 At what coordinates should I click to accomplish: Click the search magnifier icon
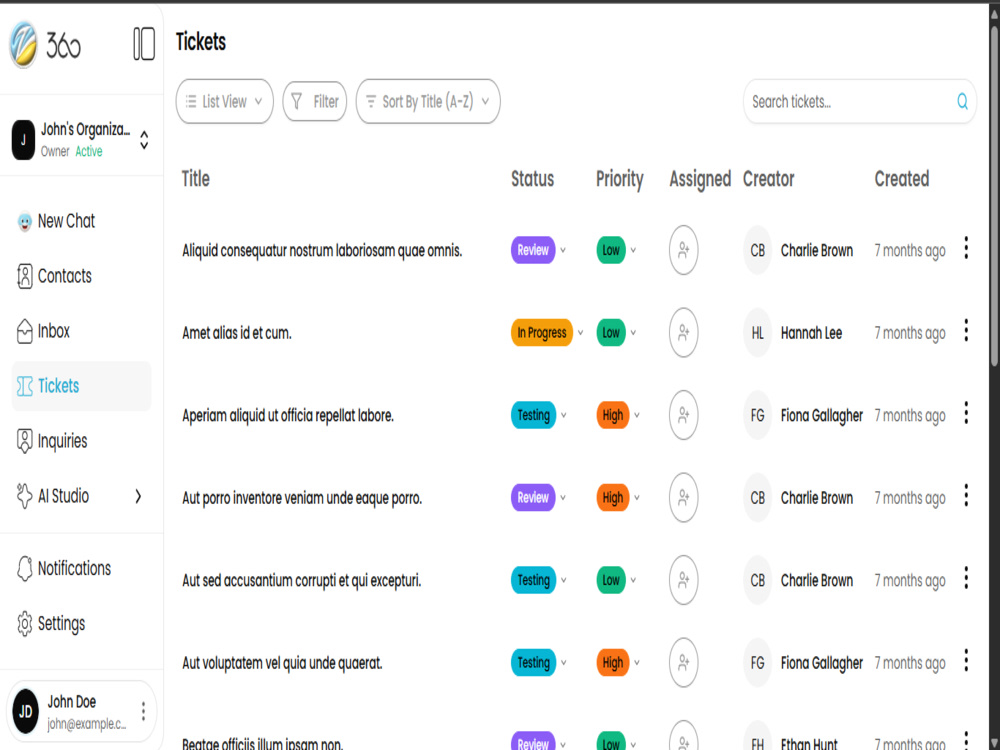(962, 101)
